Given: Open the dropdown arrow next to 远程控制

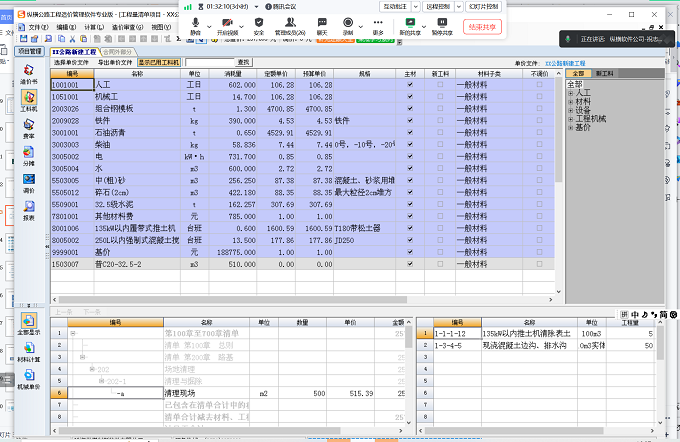Looking at the screenshot, I should tap(459, 7).
